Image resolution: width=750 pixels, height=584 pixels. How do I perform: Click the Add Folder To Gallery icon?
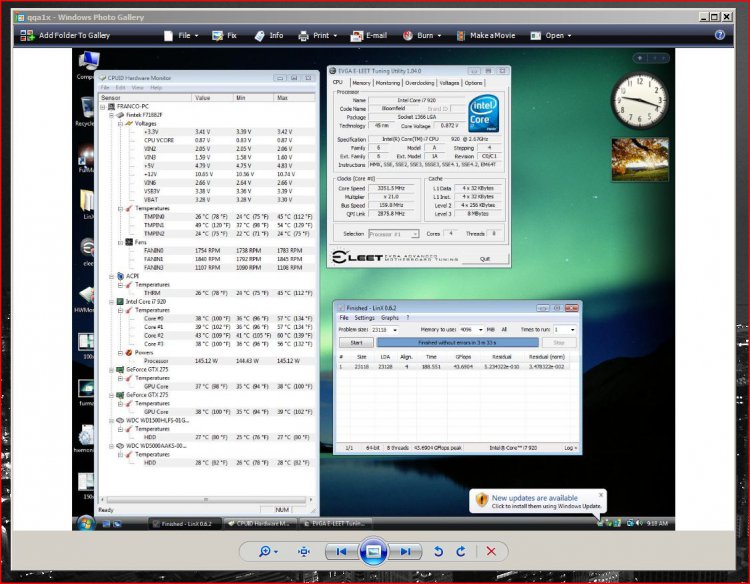27,35
